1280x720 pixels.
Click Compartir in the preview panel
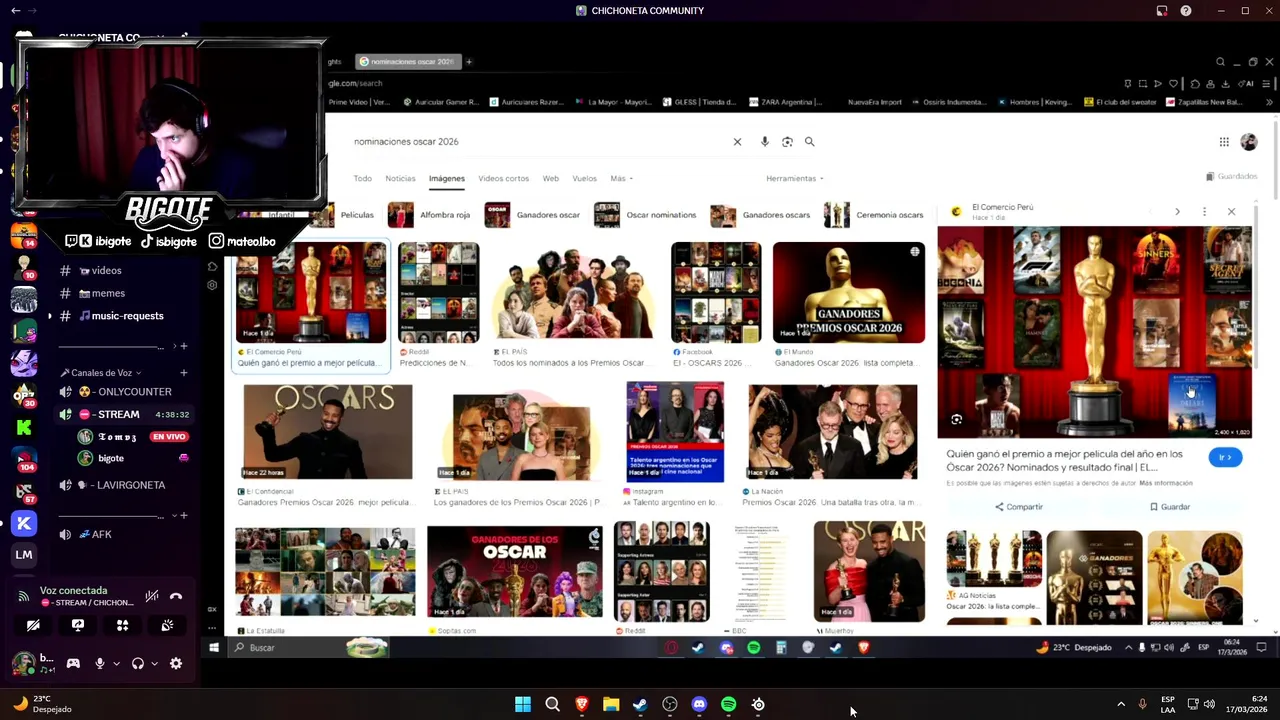pyautogui.click(x=1019, y=507)
